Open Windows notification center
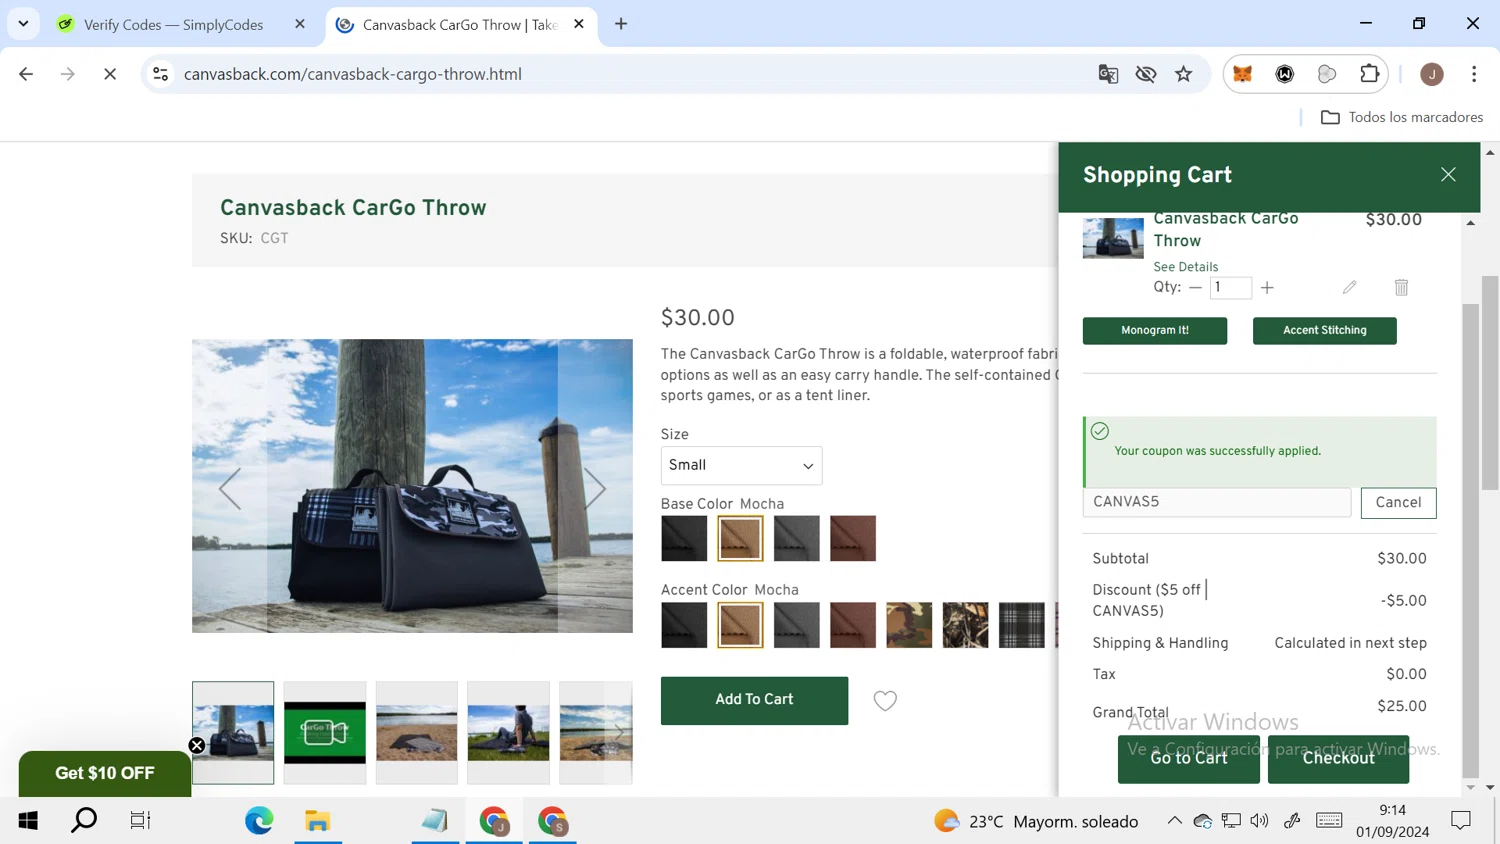This screenshot has height=844, width=1500. point(1461,821)
